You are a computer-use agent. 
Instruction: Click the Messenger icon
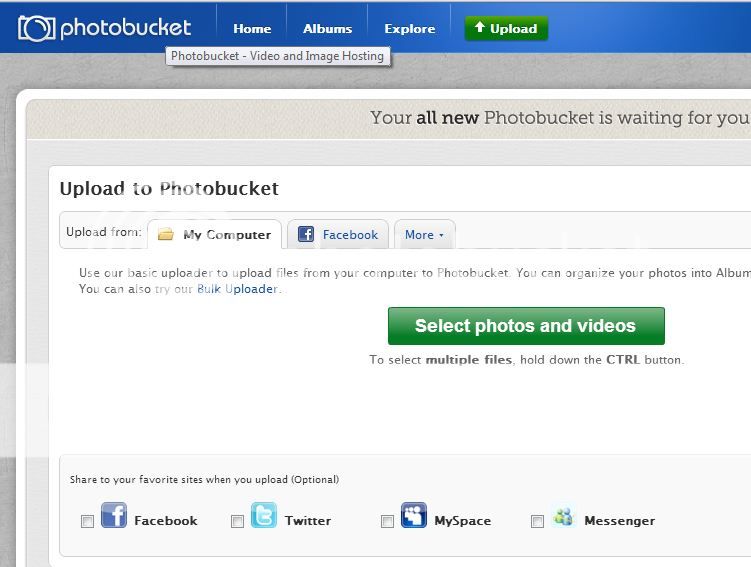(x=564, y=517)
